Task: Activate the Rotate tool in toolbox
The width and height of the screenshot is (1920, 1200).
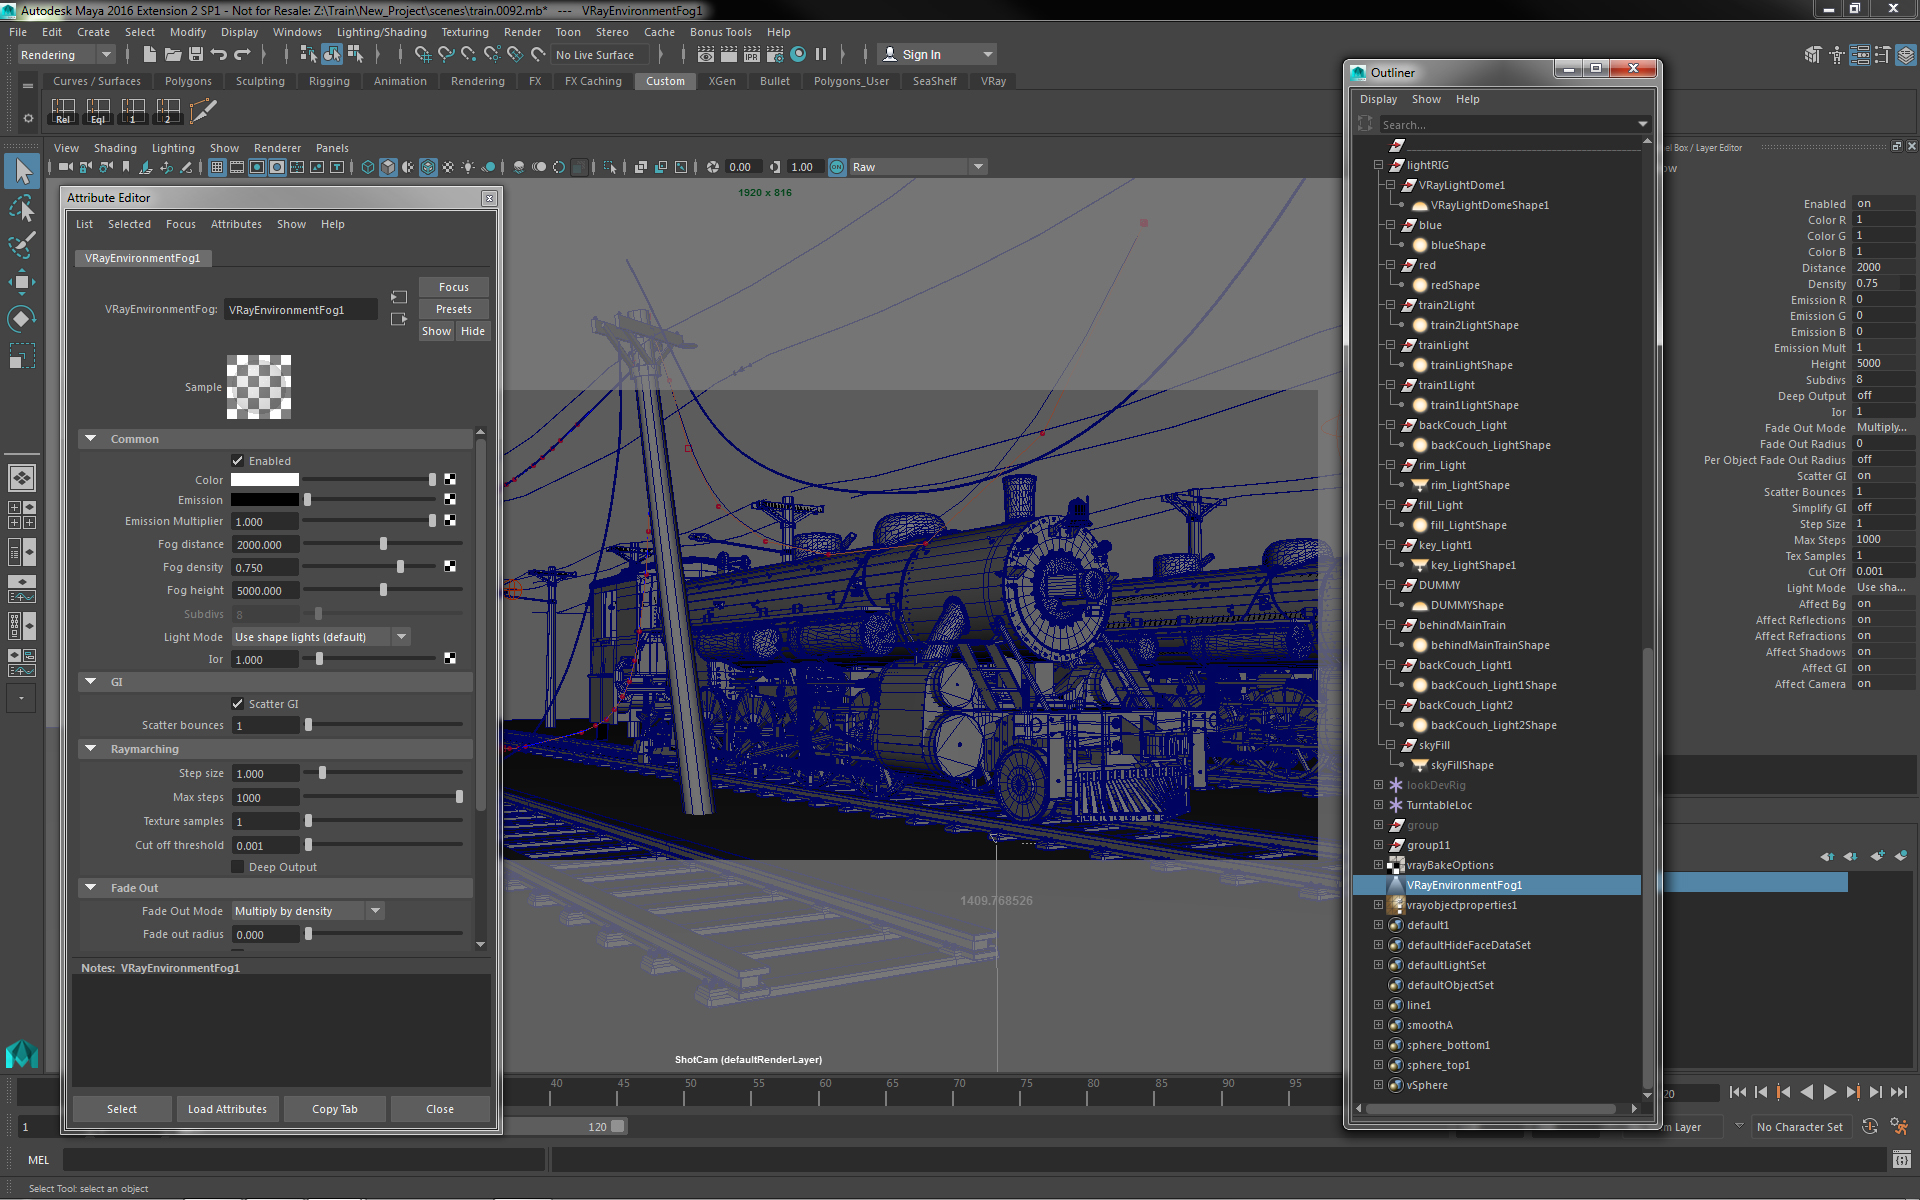Action: tap(22, 319)
